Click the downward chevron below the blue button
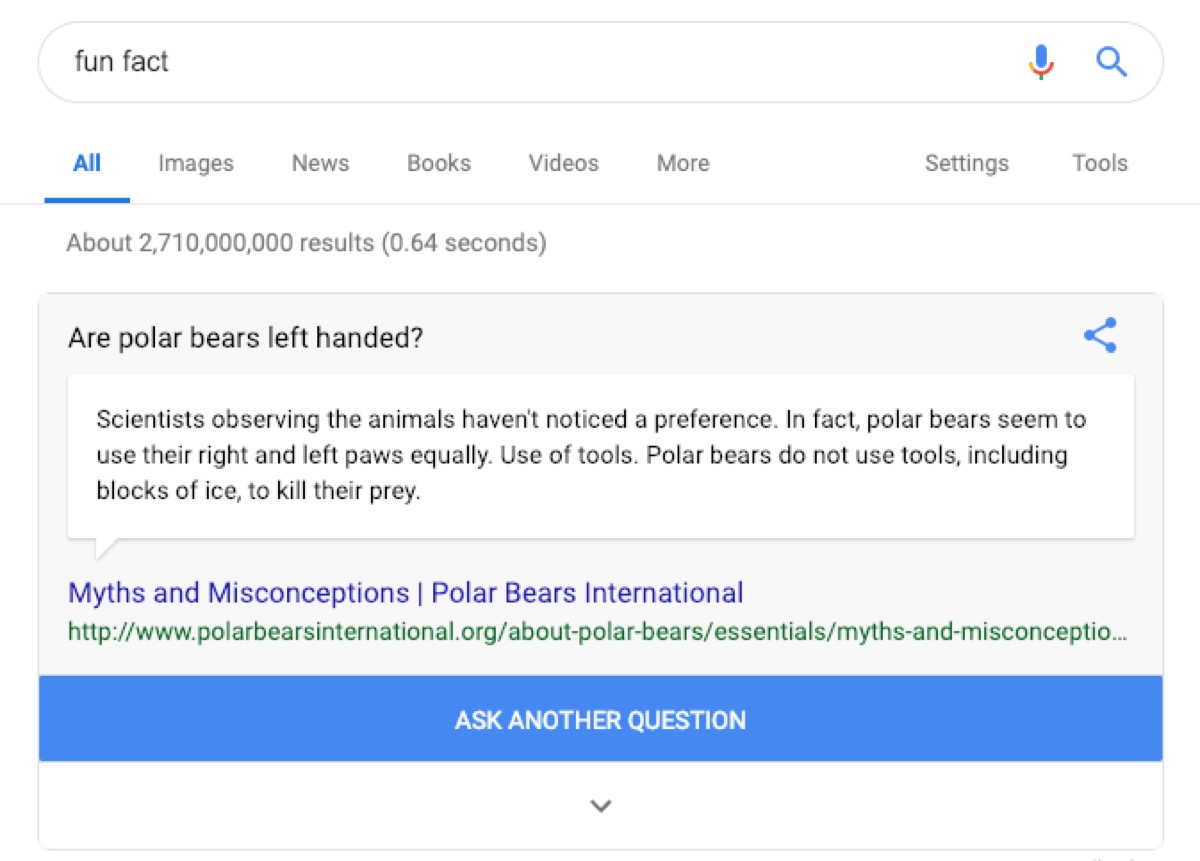This screenshot has height=861, width=1200. click(600, 805)
